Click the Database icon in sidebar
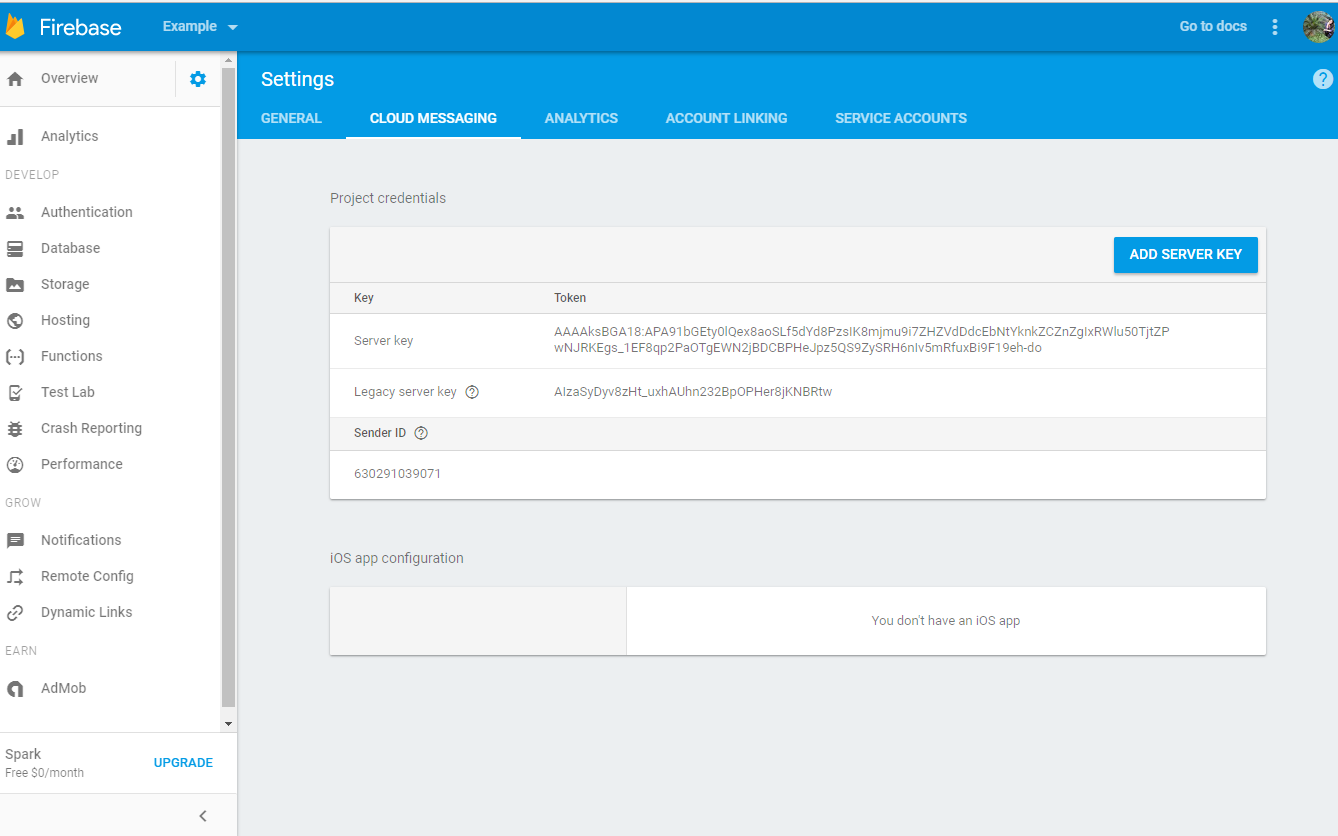The height and width of the screenshot is (836, 1338). (x=15, y=249)
